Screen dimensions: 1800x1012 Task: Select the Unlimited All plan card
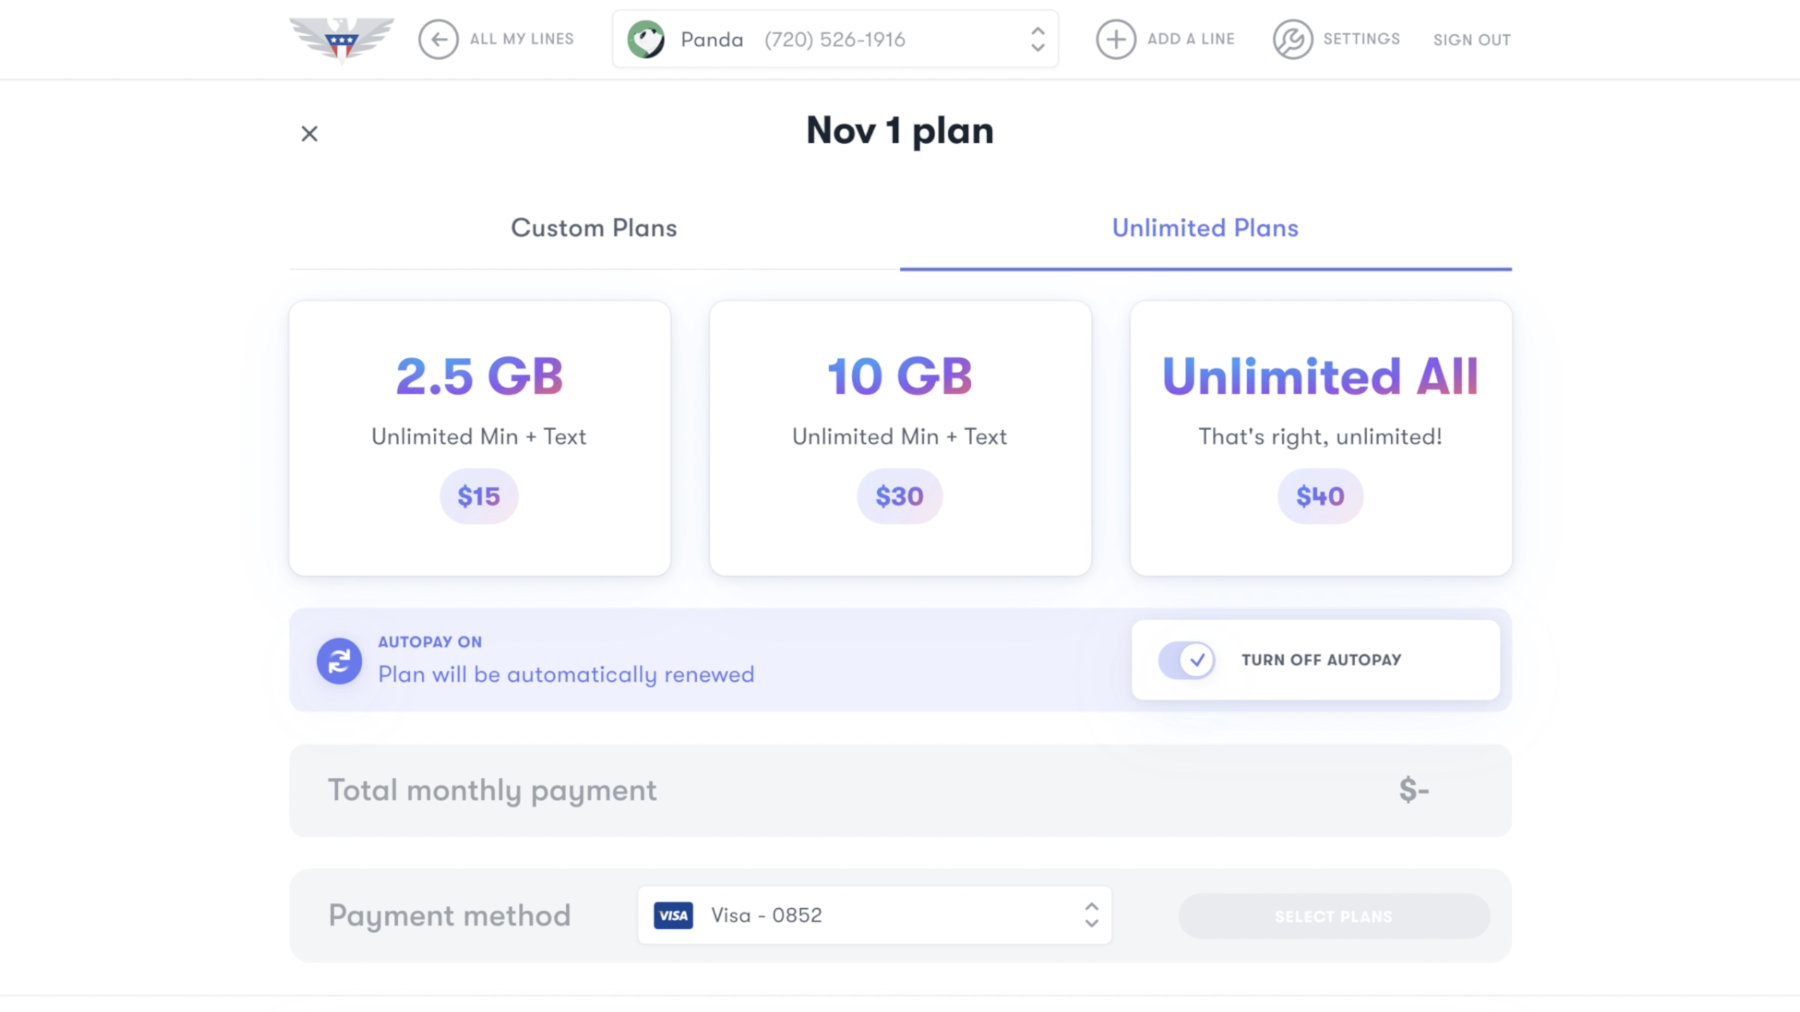point(1320,437)
